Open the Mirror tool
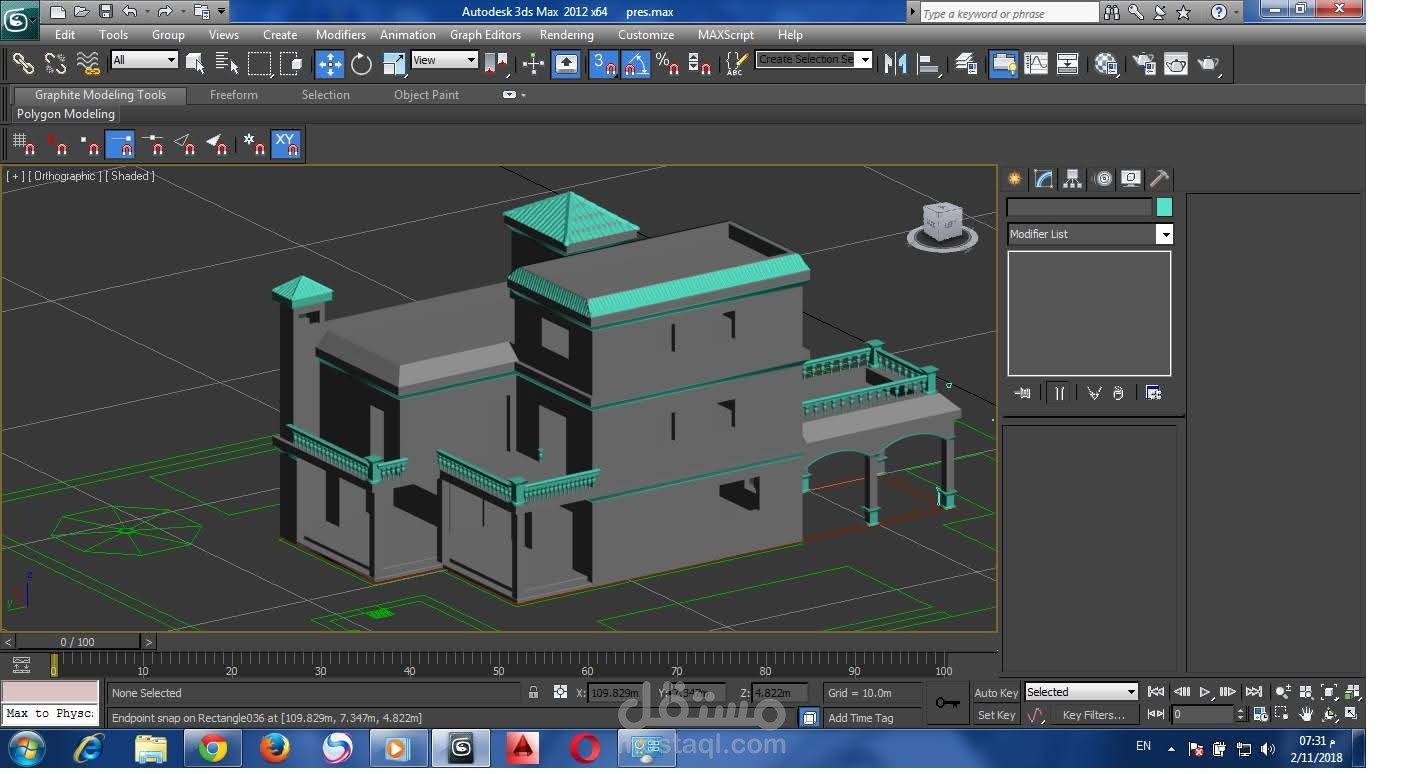 (896, 64)
